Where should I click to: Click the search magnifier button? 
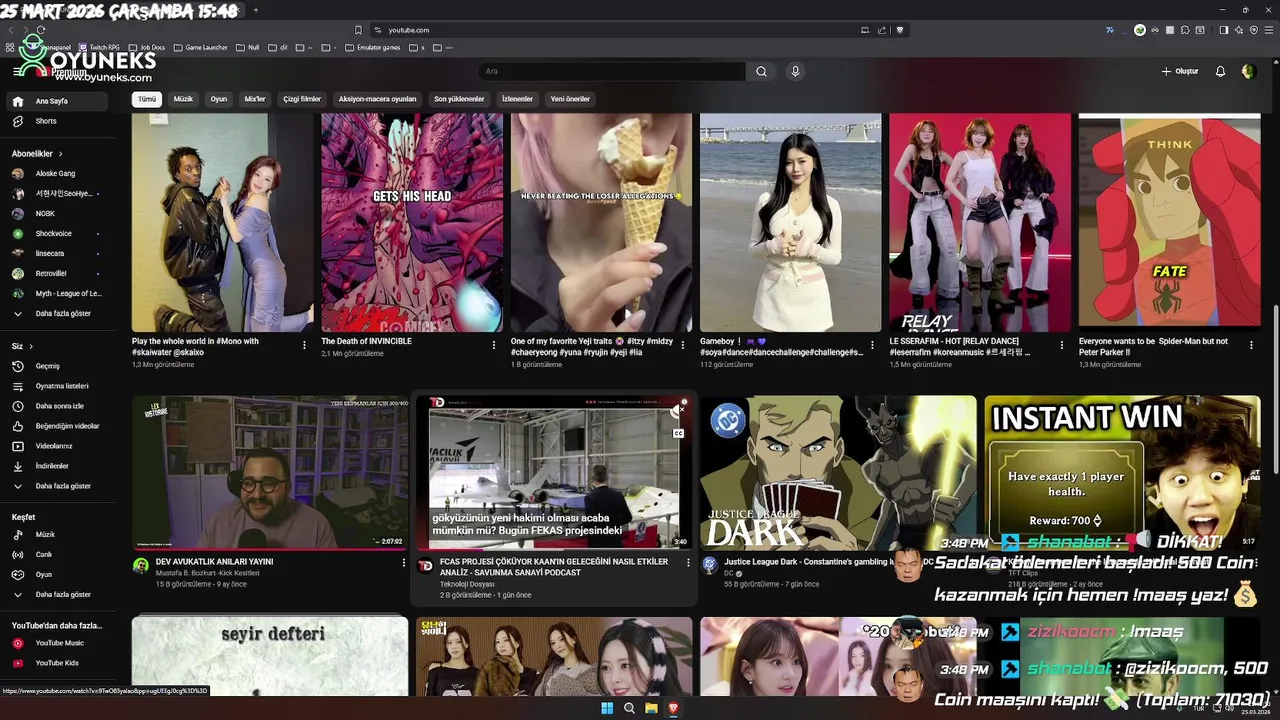coord(761,71)
